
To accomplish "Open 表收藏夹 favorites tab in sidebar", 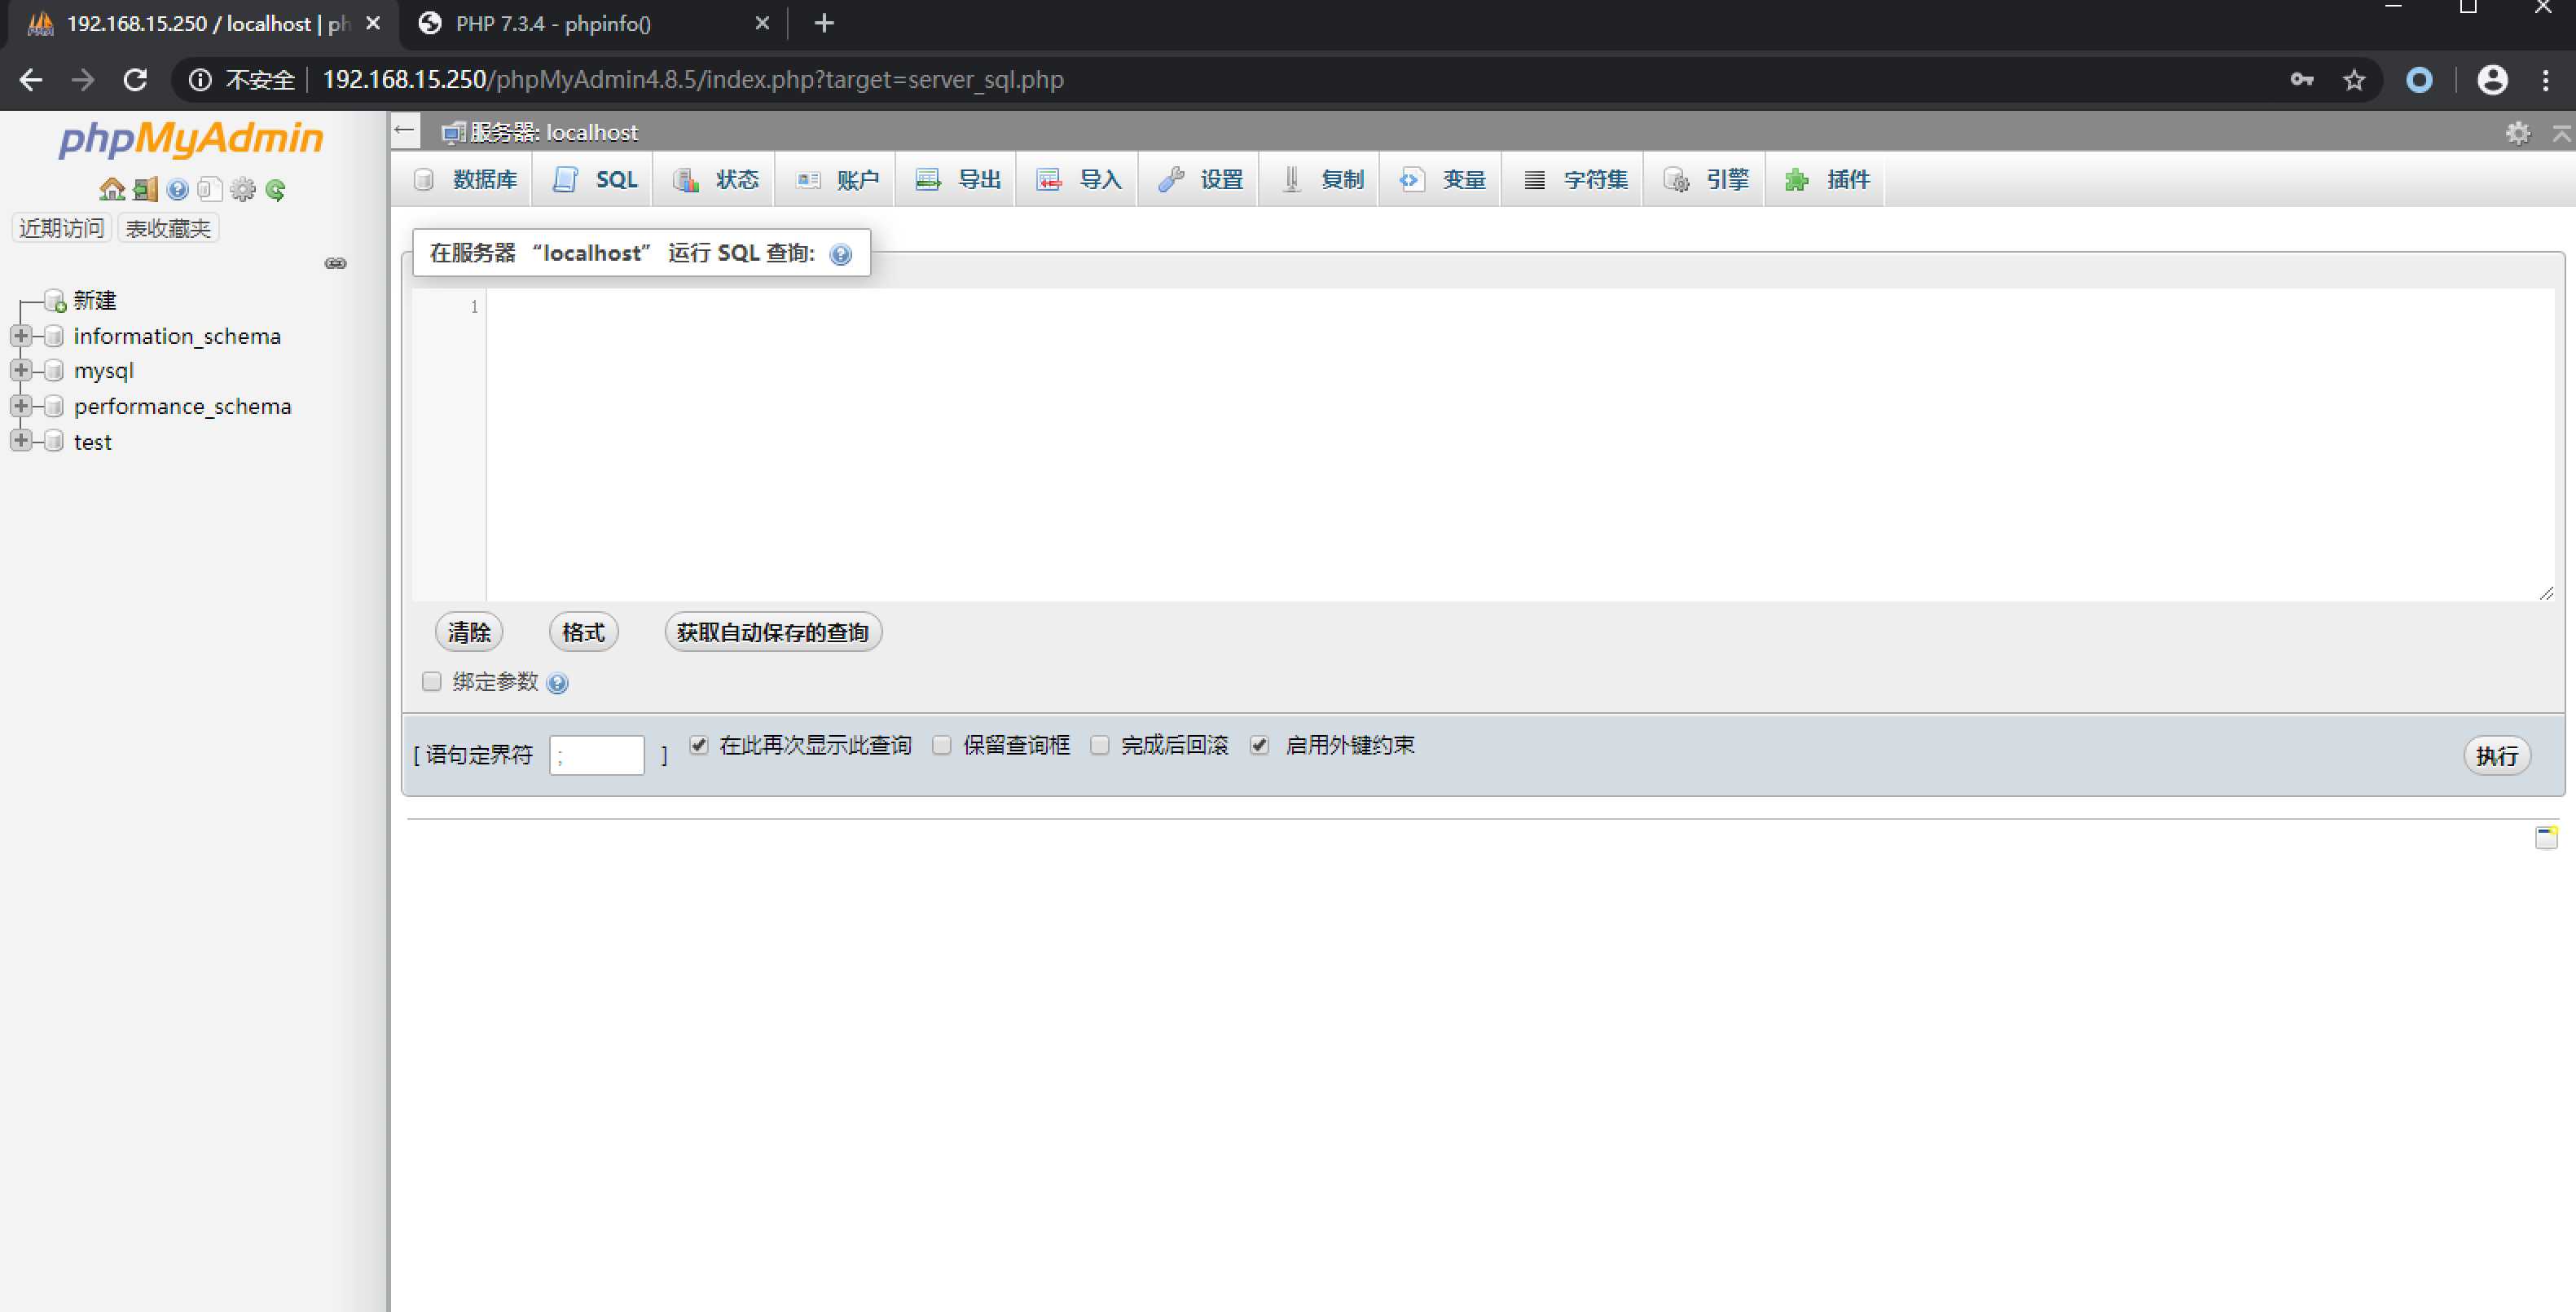I will pyautogui.click(x=168, y=228).
